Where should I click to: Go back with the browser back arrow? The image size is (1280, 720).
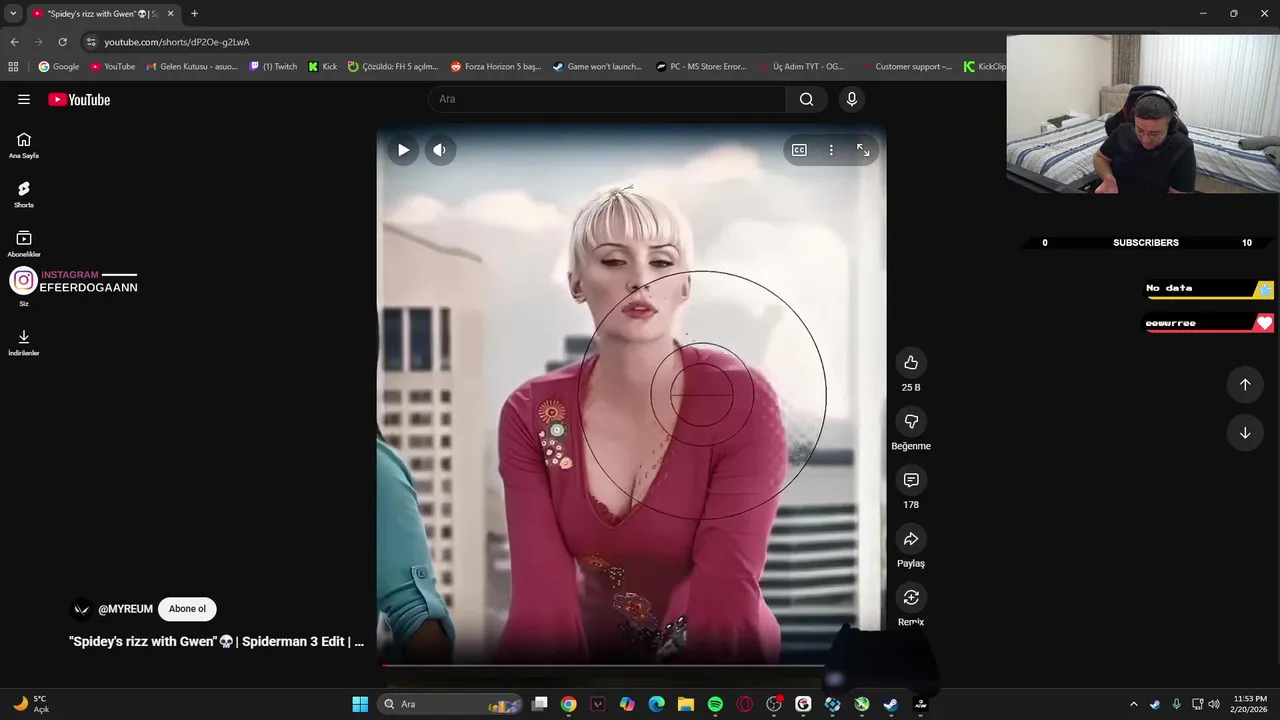coord(14,42)
